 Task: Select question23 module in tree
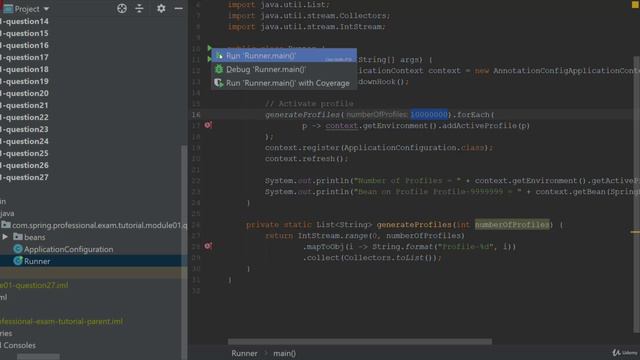[x=24, y=129]
